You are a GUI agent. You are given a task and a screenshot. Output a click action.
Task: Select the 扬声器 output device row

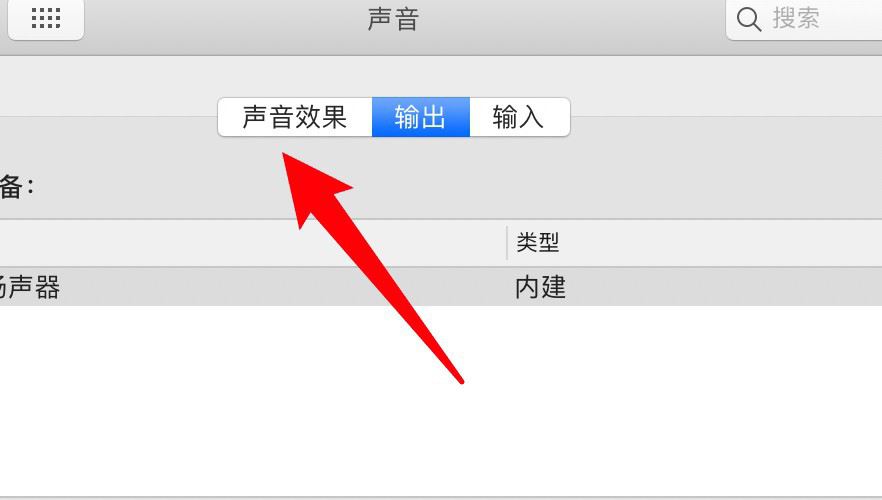[x=441, y=287]
